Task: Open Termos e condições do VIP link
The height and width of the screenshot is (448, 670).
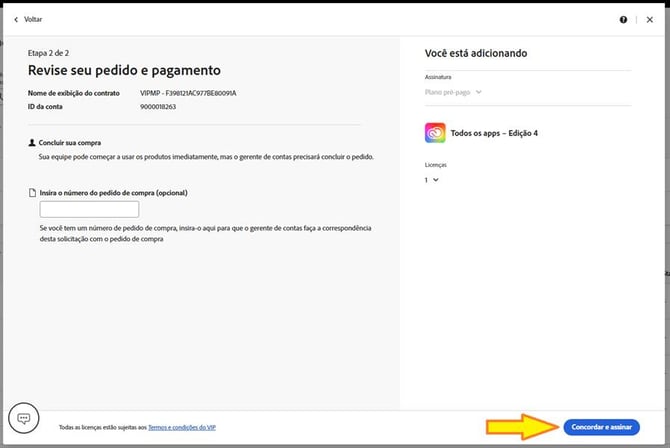Action: (x=182, y=427)
